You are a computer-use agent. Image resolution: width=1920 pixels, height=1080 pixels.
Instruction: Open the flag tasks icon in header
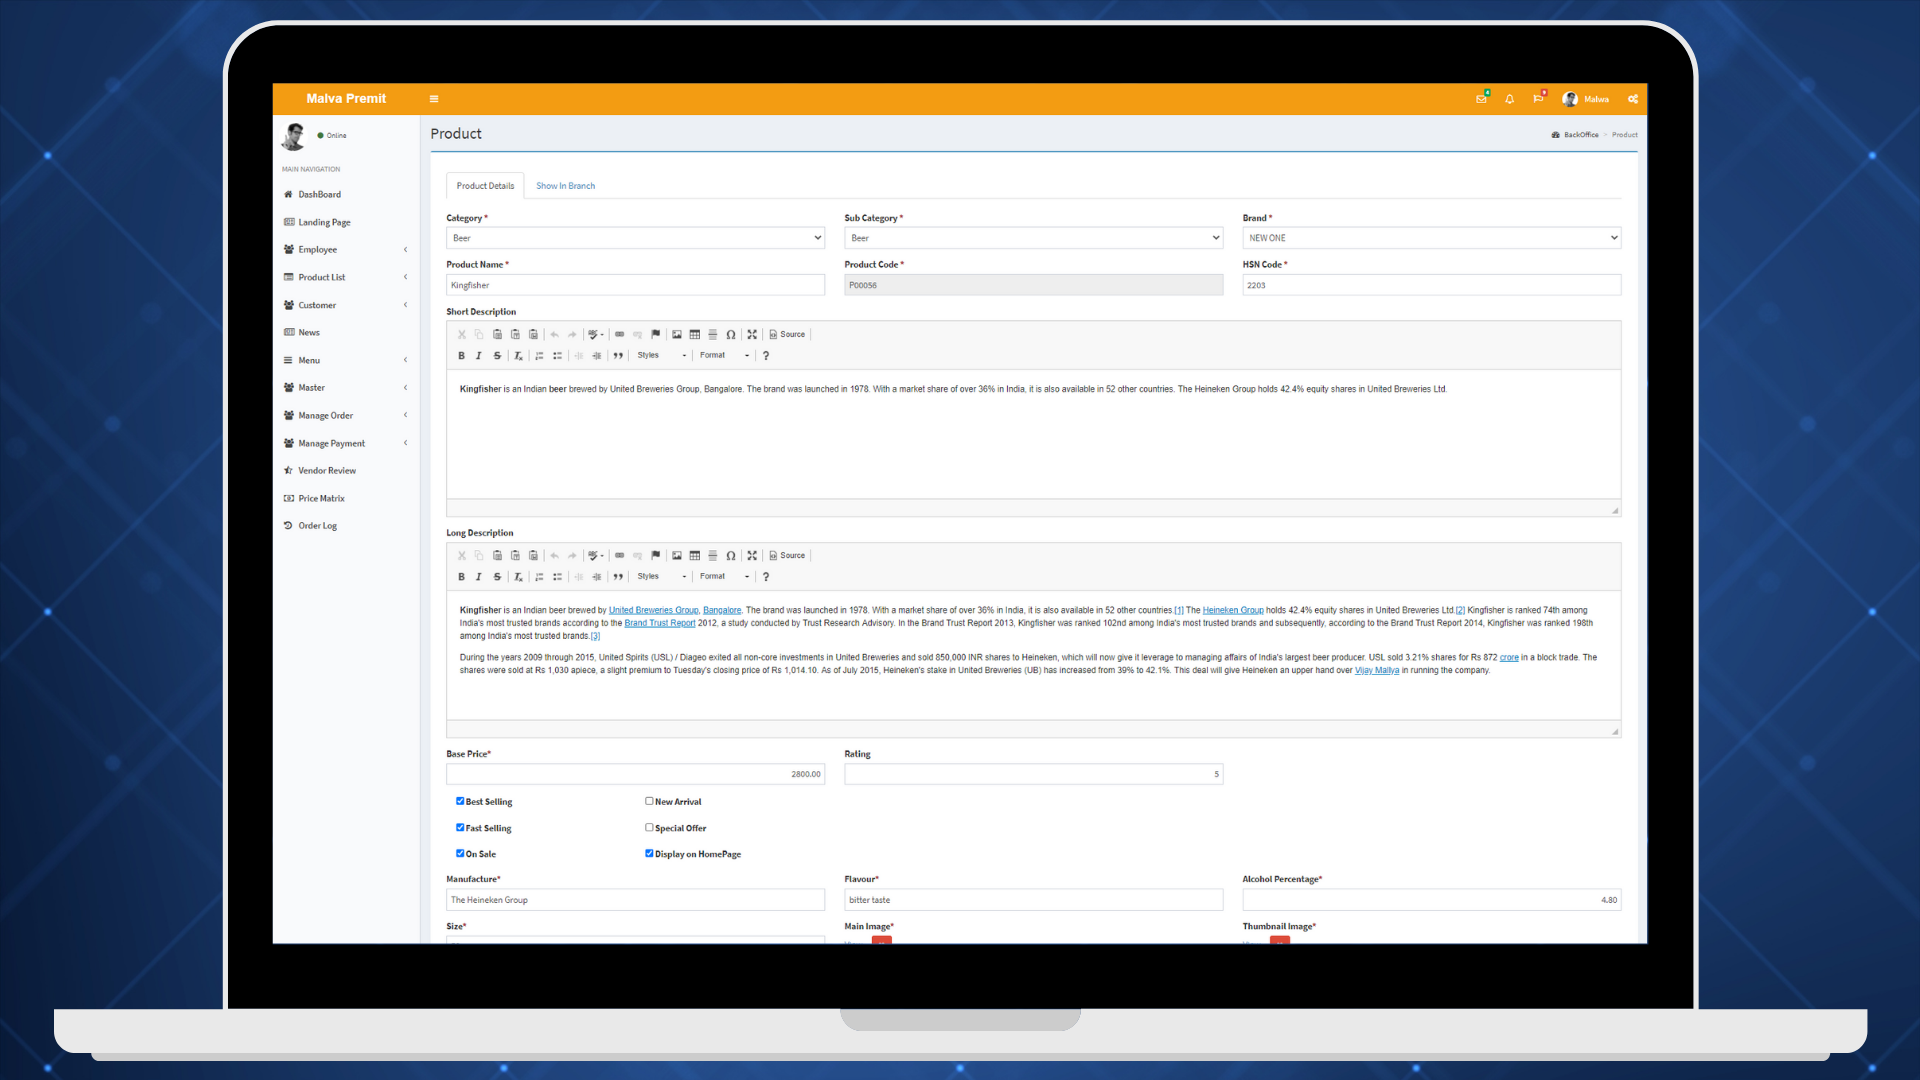pyautogui.click(x=1538, y=99)
